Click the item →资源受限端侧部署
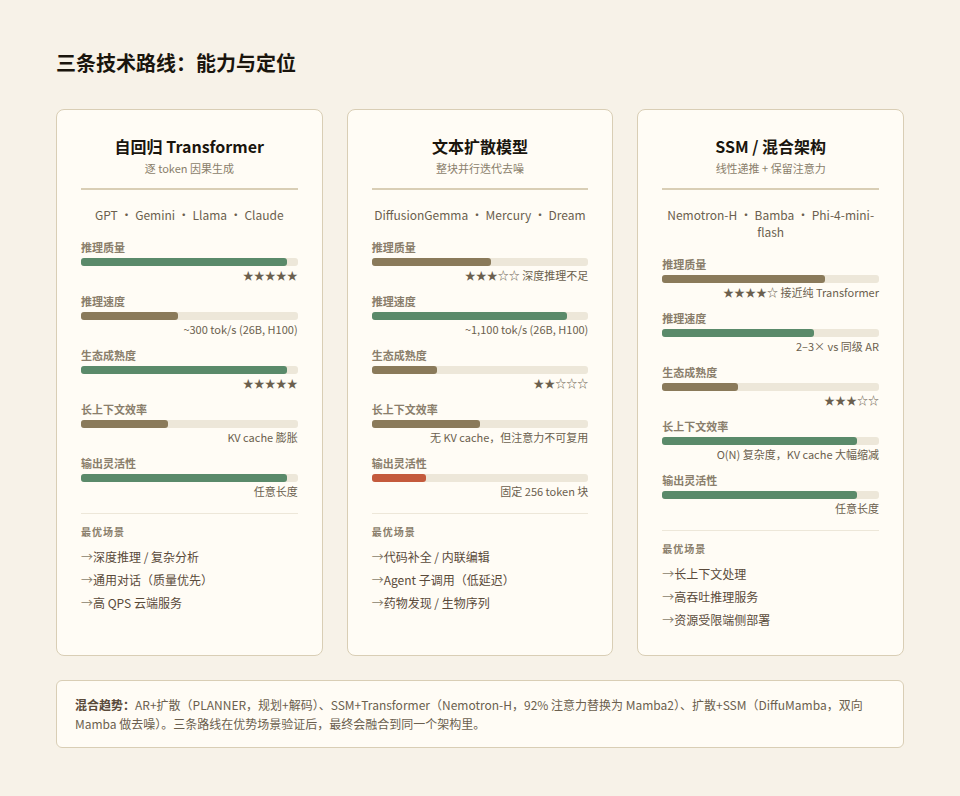This screenshot has height=796, width=960. point(716,621)
